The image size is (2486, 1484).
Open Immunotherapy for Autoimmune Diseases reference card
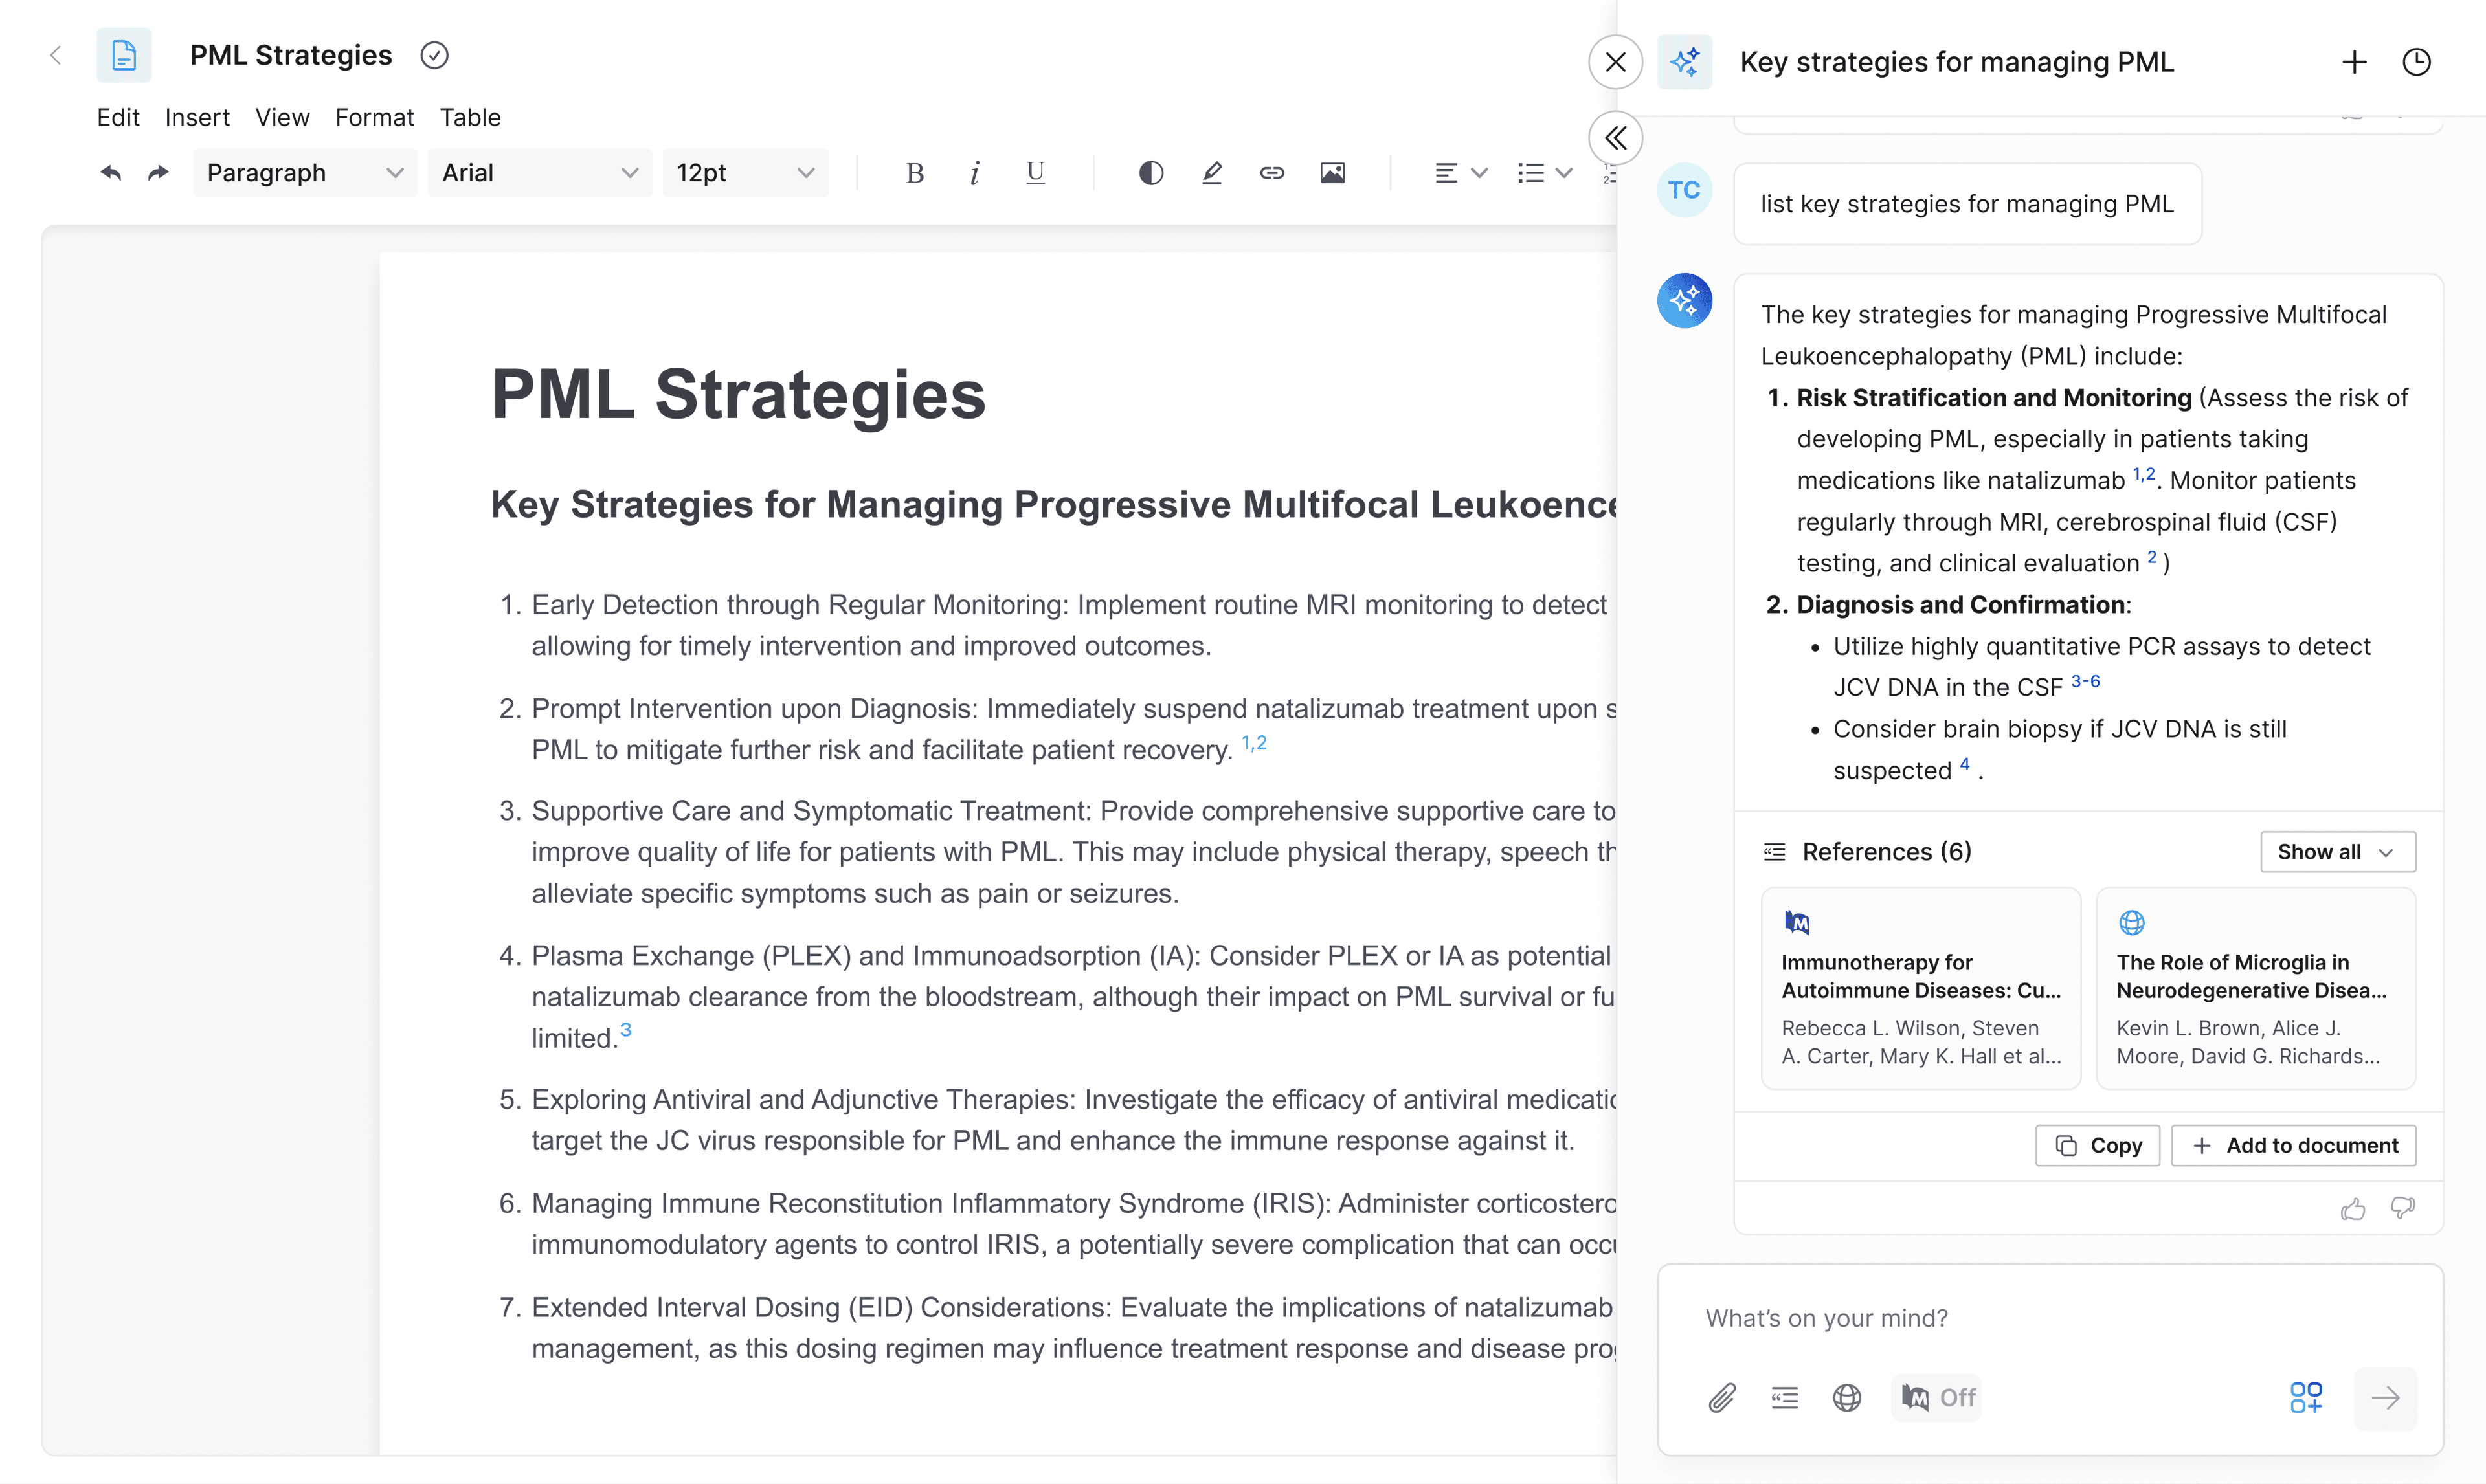[x=1920, y=988]
